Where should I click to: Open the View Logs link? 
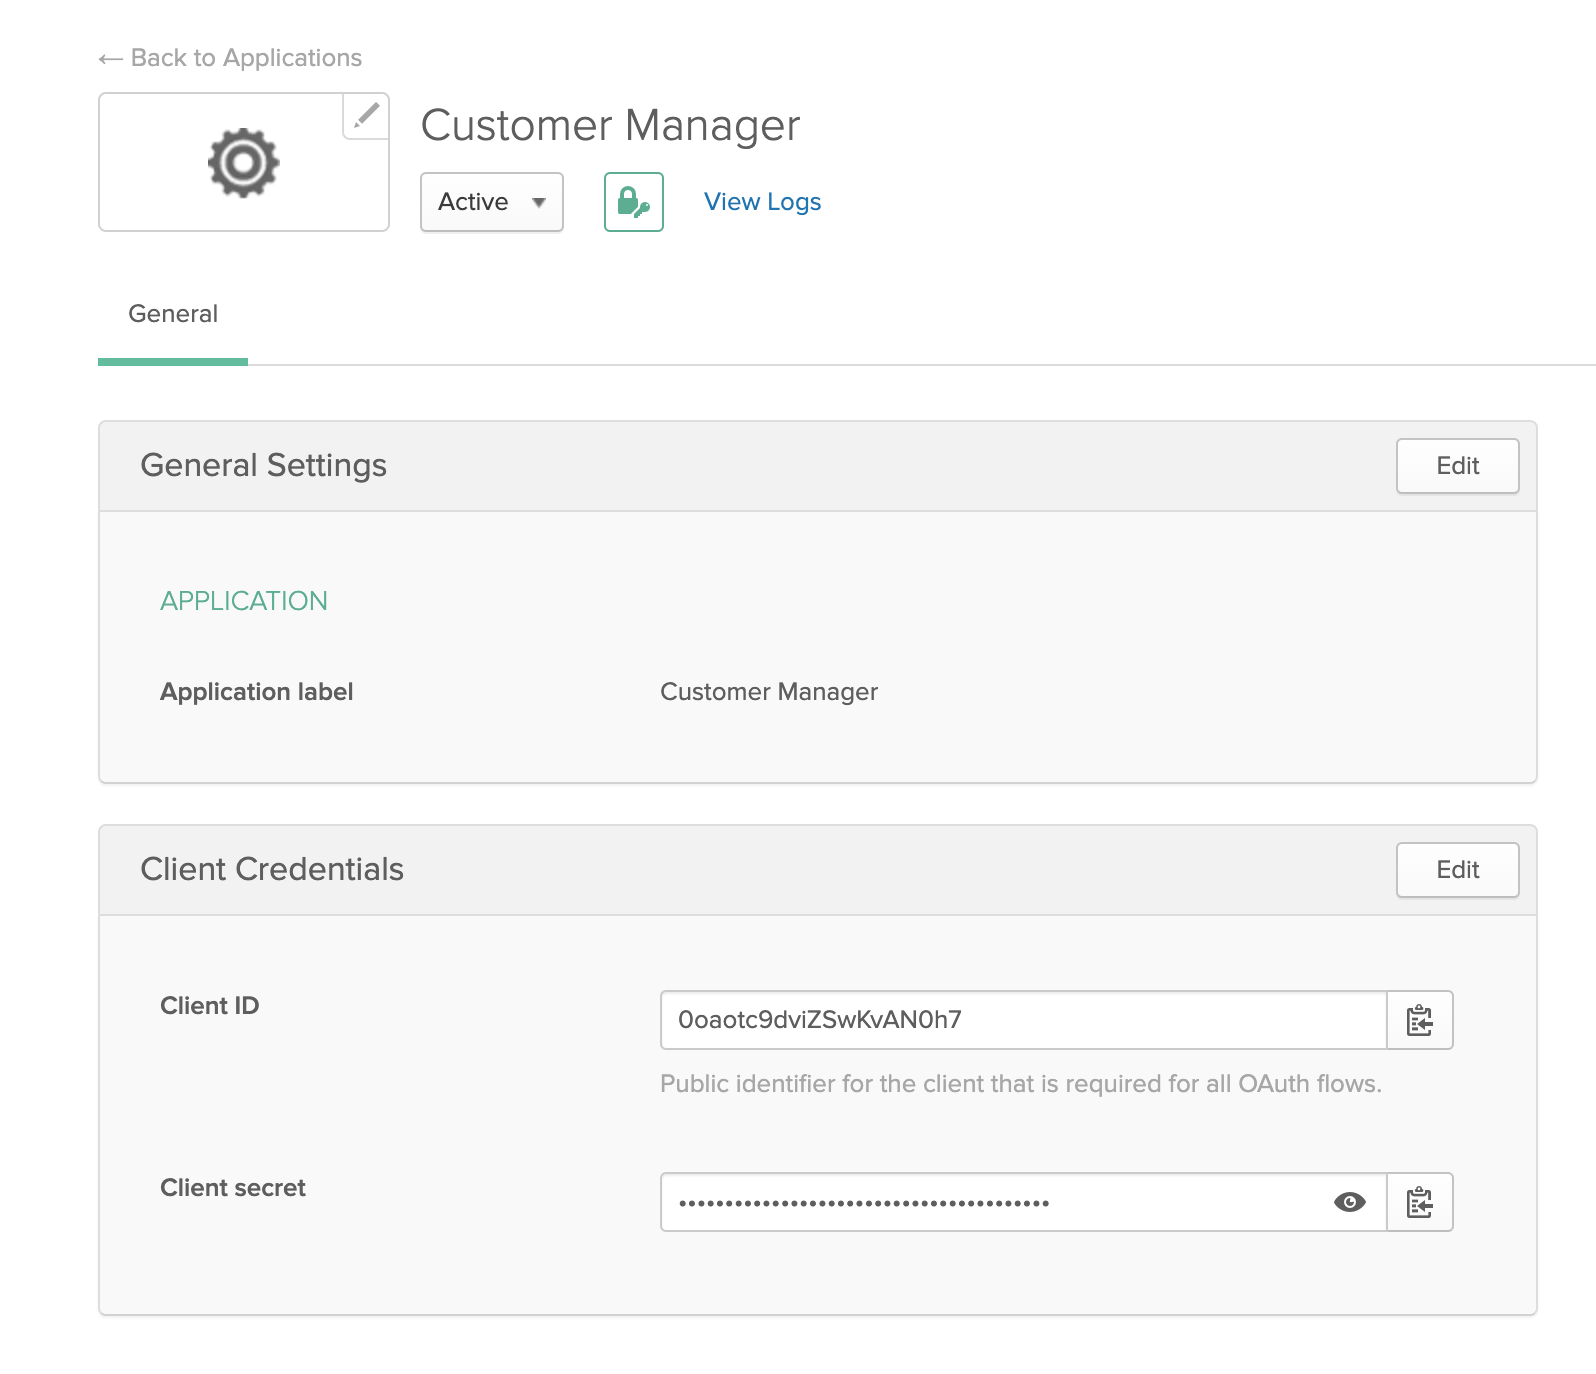(762, 202)
